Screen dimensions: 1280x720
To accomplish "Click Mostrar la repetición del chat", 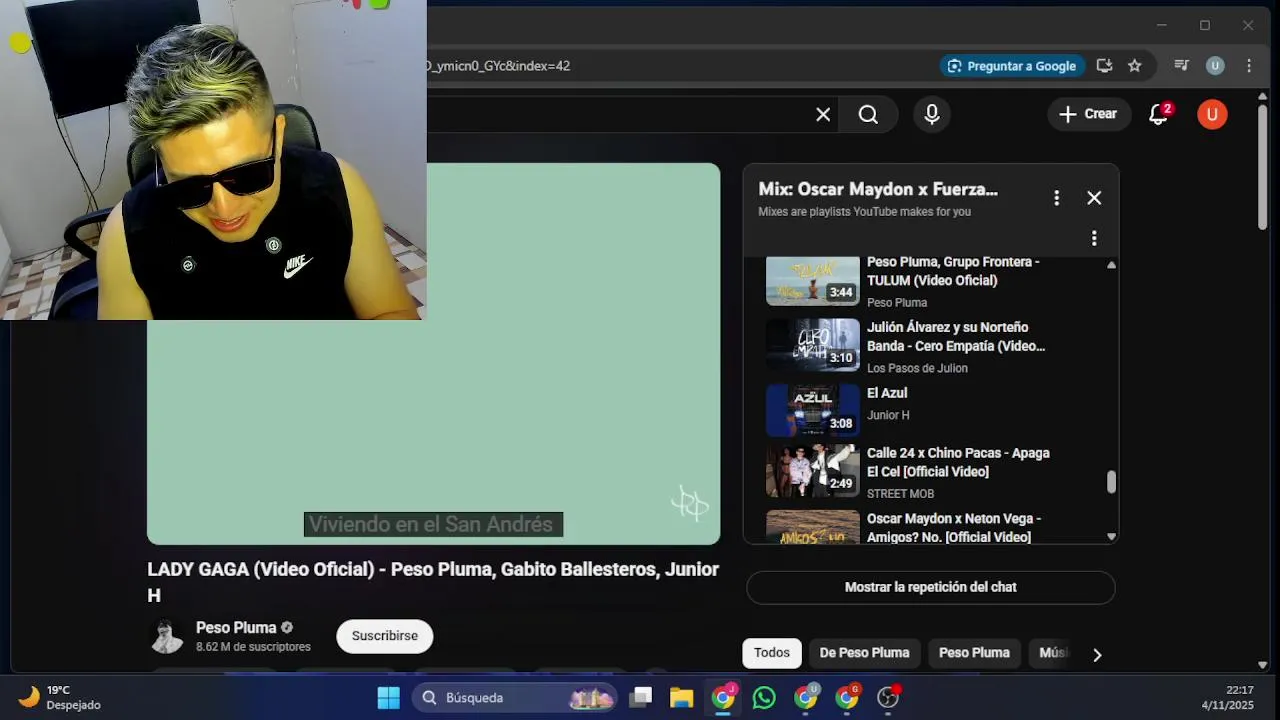I will 930,587.
